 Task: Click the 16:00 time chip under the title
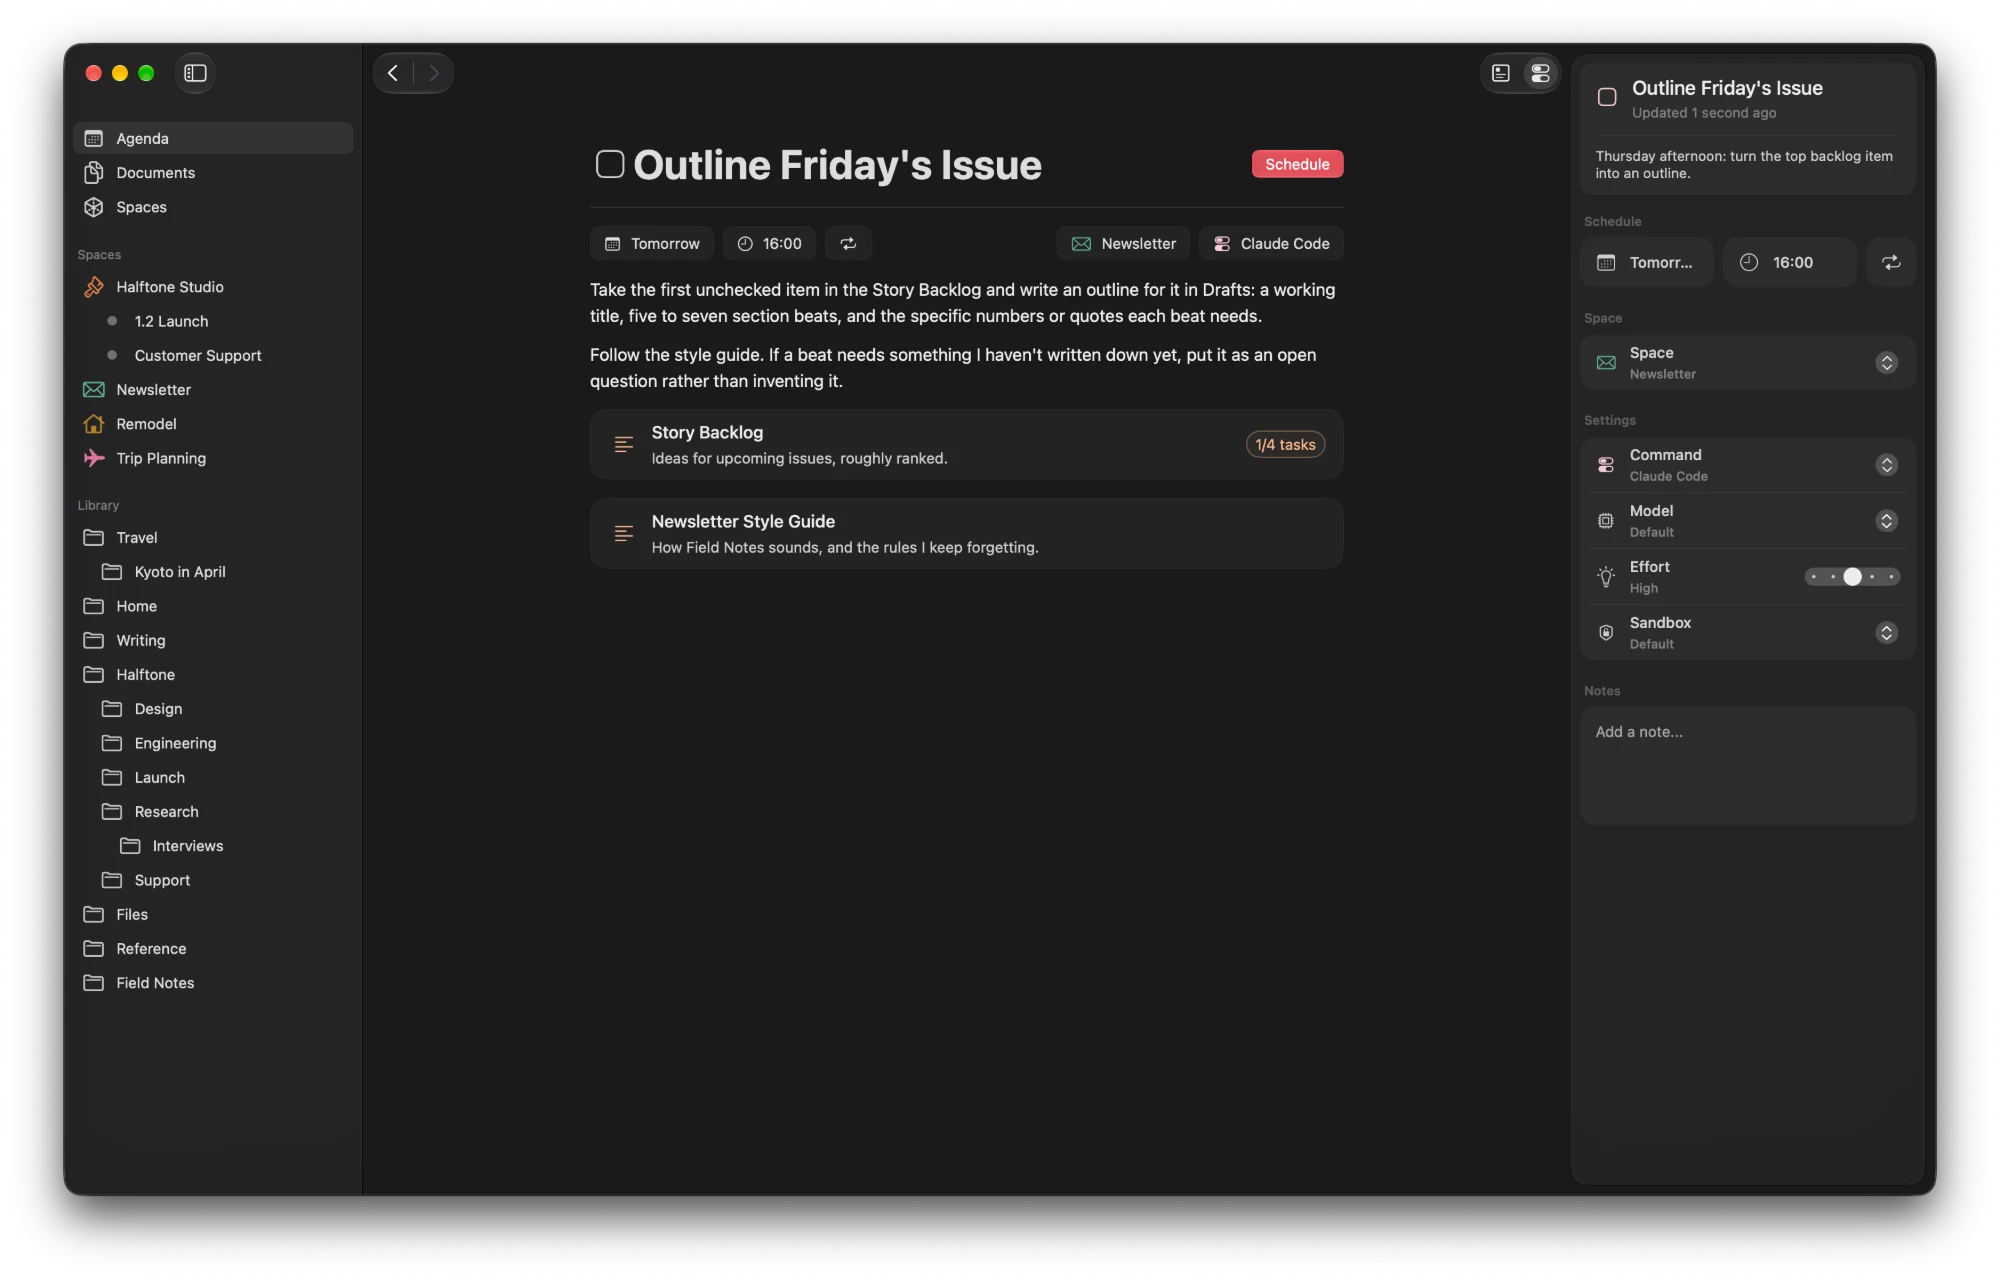(x=769, y=244)
